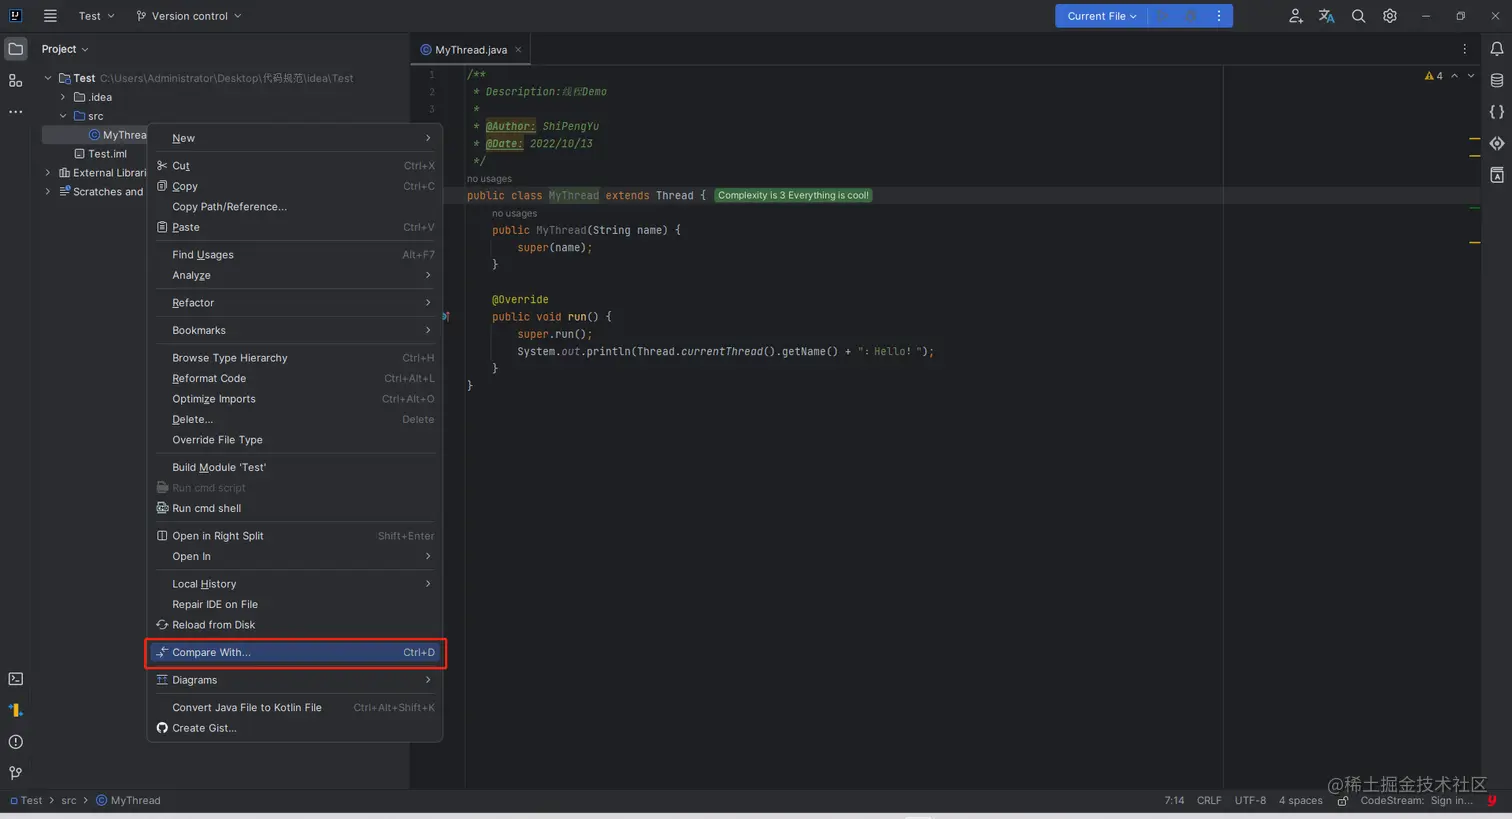
Task: Open the Bookmarks submenu
Action: (295, 330)
